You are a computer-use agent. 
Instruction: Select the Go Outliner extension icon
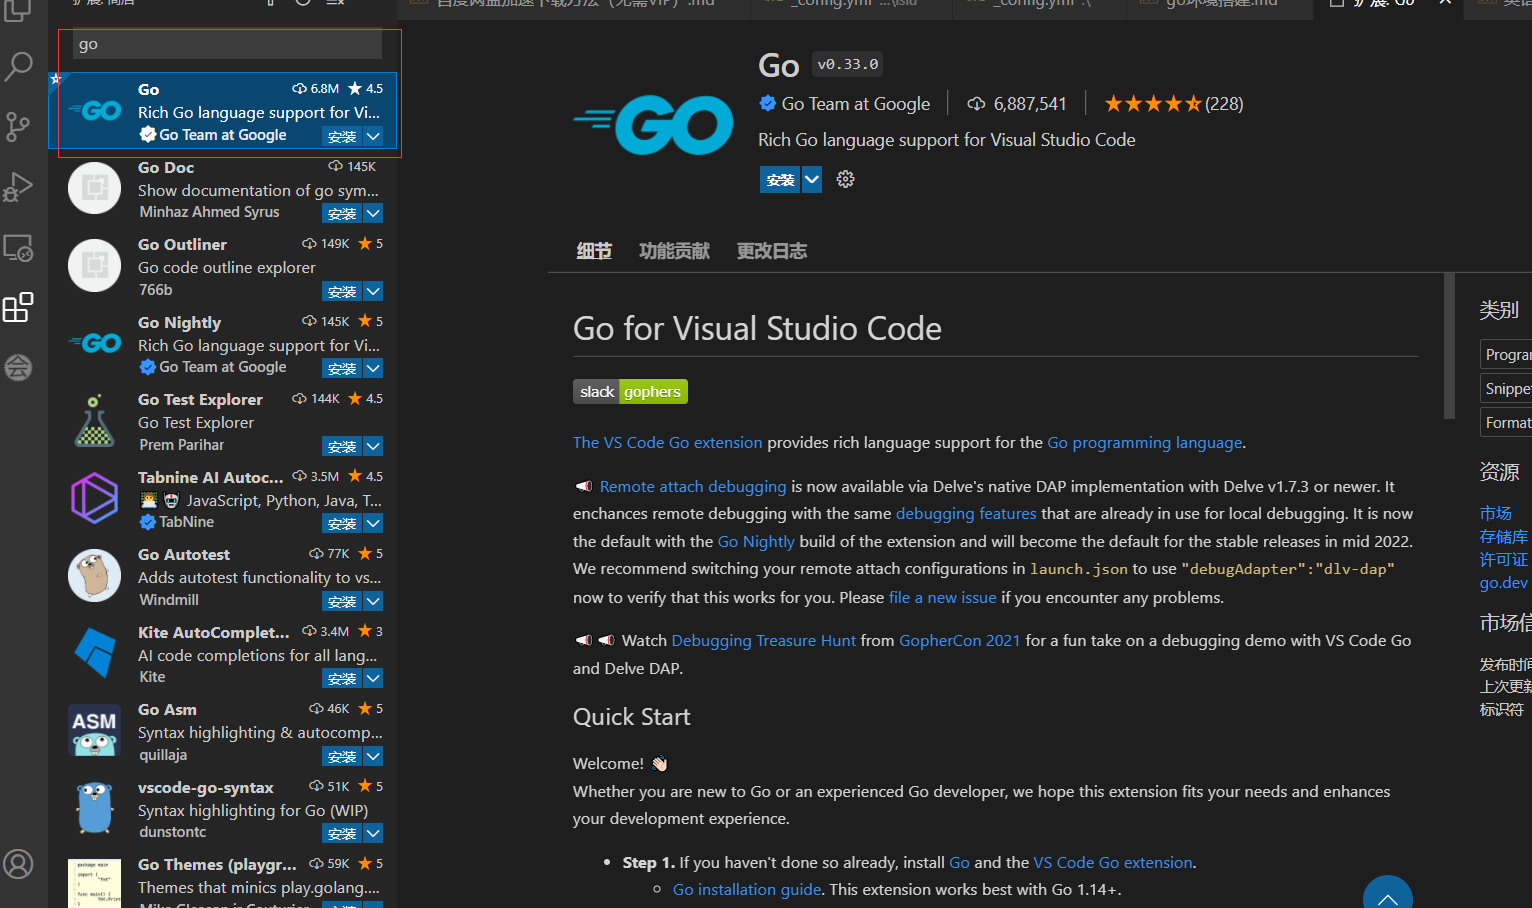[x=94, y=265]
